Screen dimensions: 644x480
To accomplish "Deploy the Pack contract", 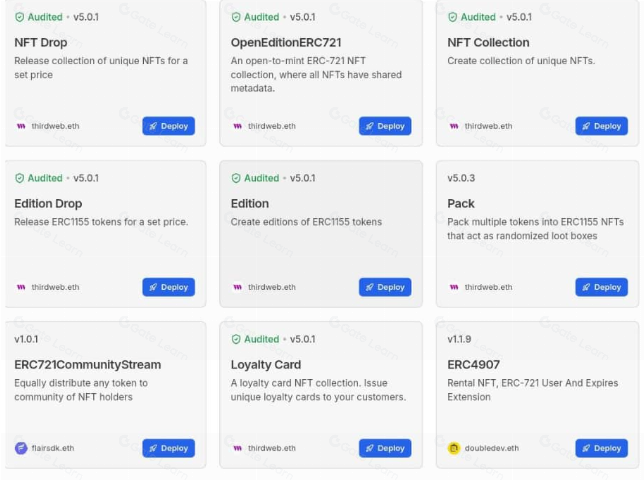I will (601, 287).
